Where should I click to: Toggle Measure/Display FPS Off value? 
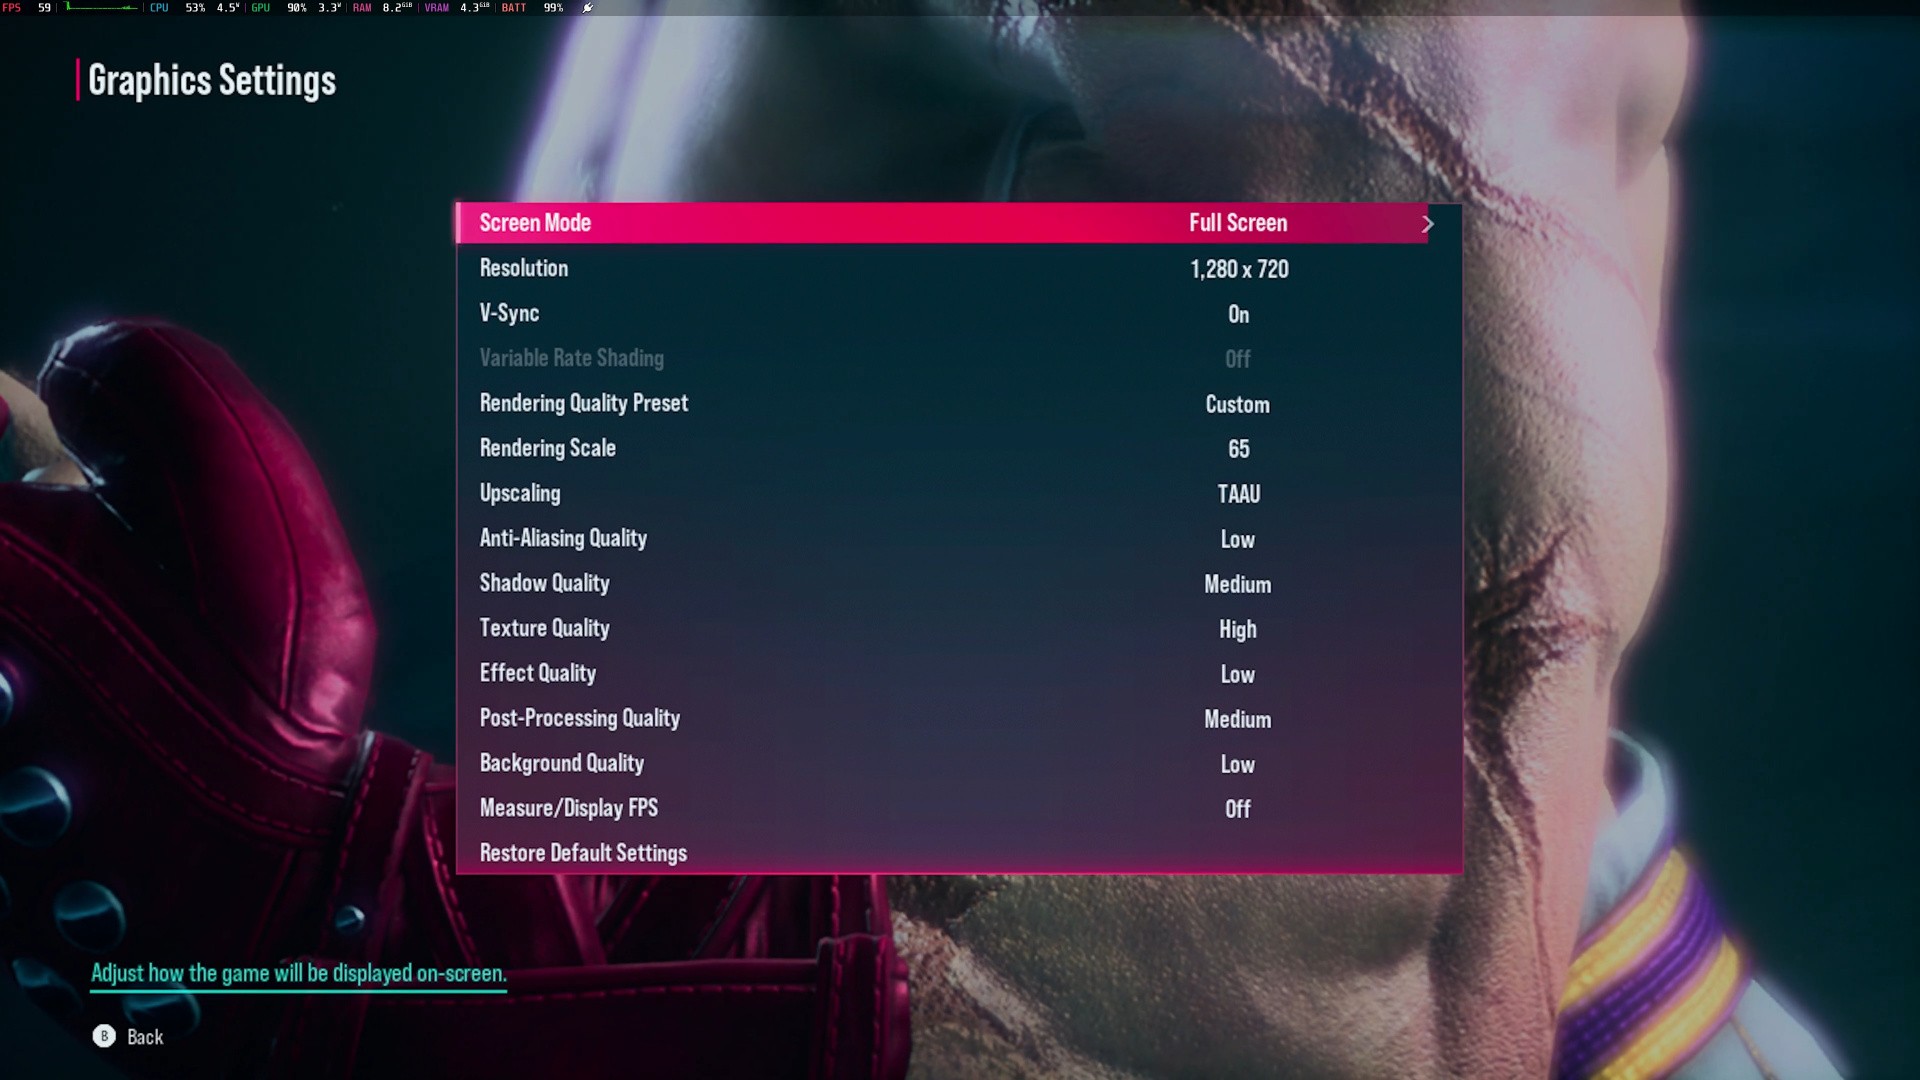[x=1238, y=809]
